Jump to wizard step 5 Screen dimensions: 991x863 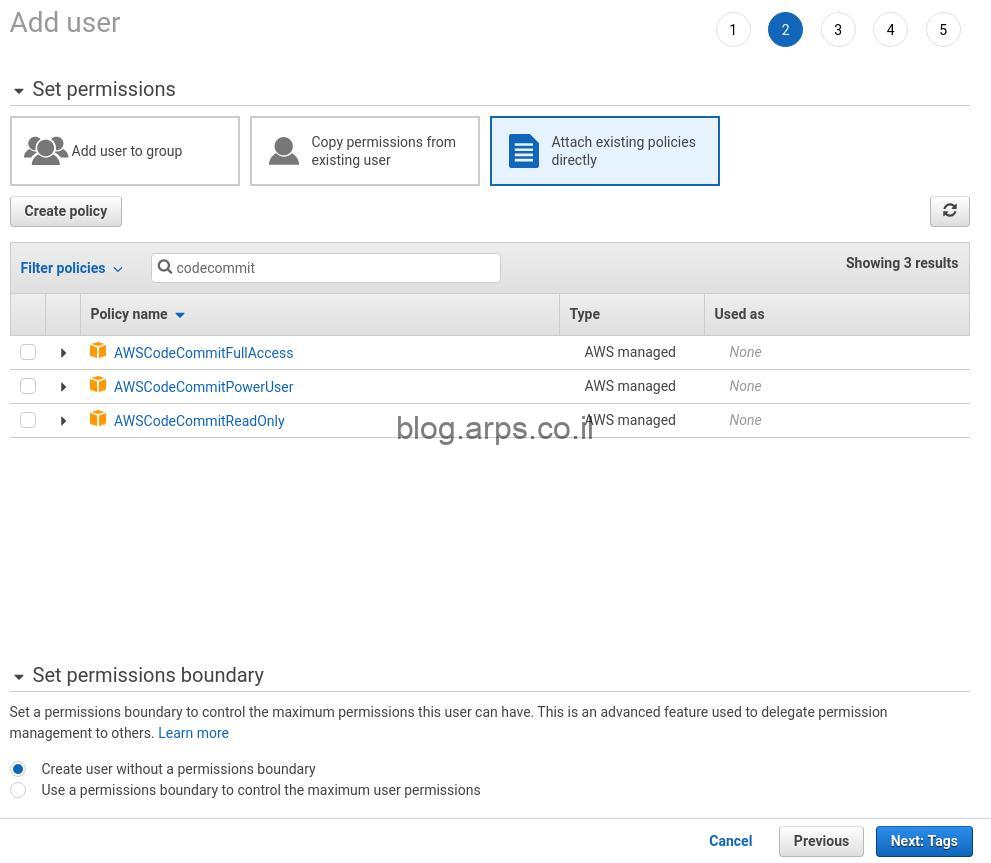pyautogui.click(x=943, y=30)
